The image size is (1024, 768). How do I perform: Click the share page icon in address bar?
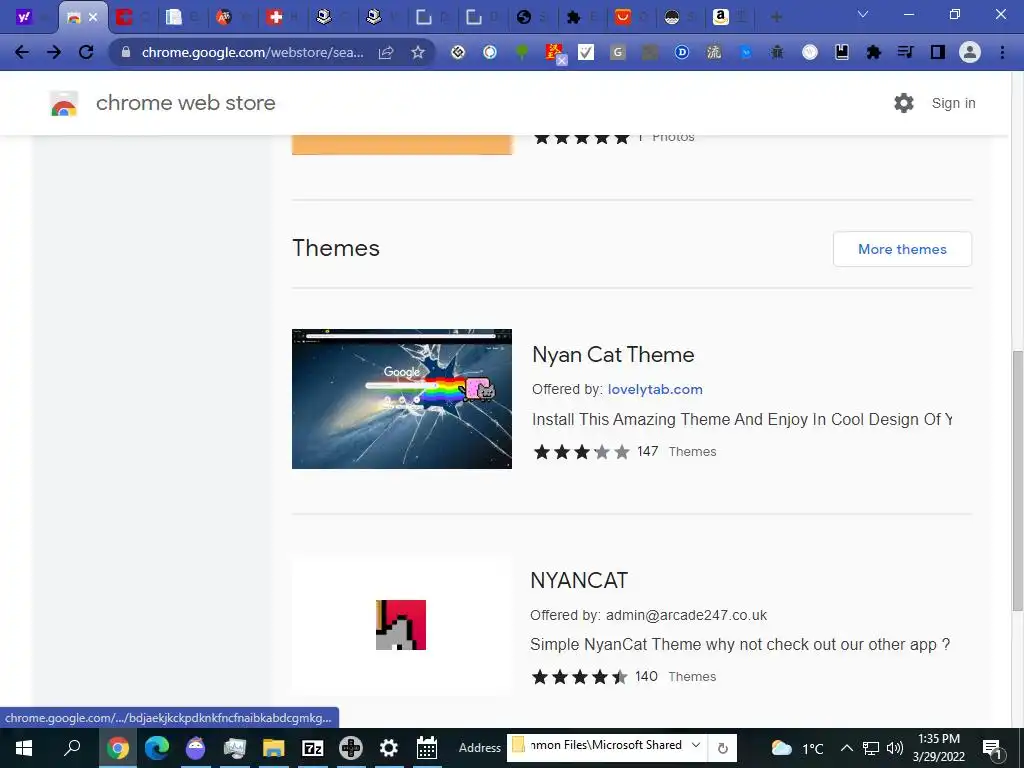pyautogui.click(x=386, y=52)
